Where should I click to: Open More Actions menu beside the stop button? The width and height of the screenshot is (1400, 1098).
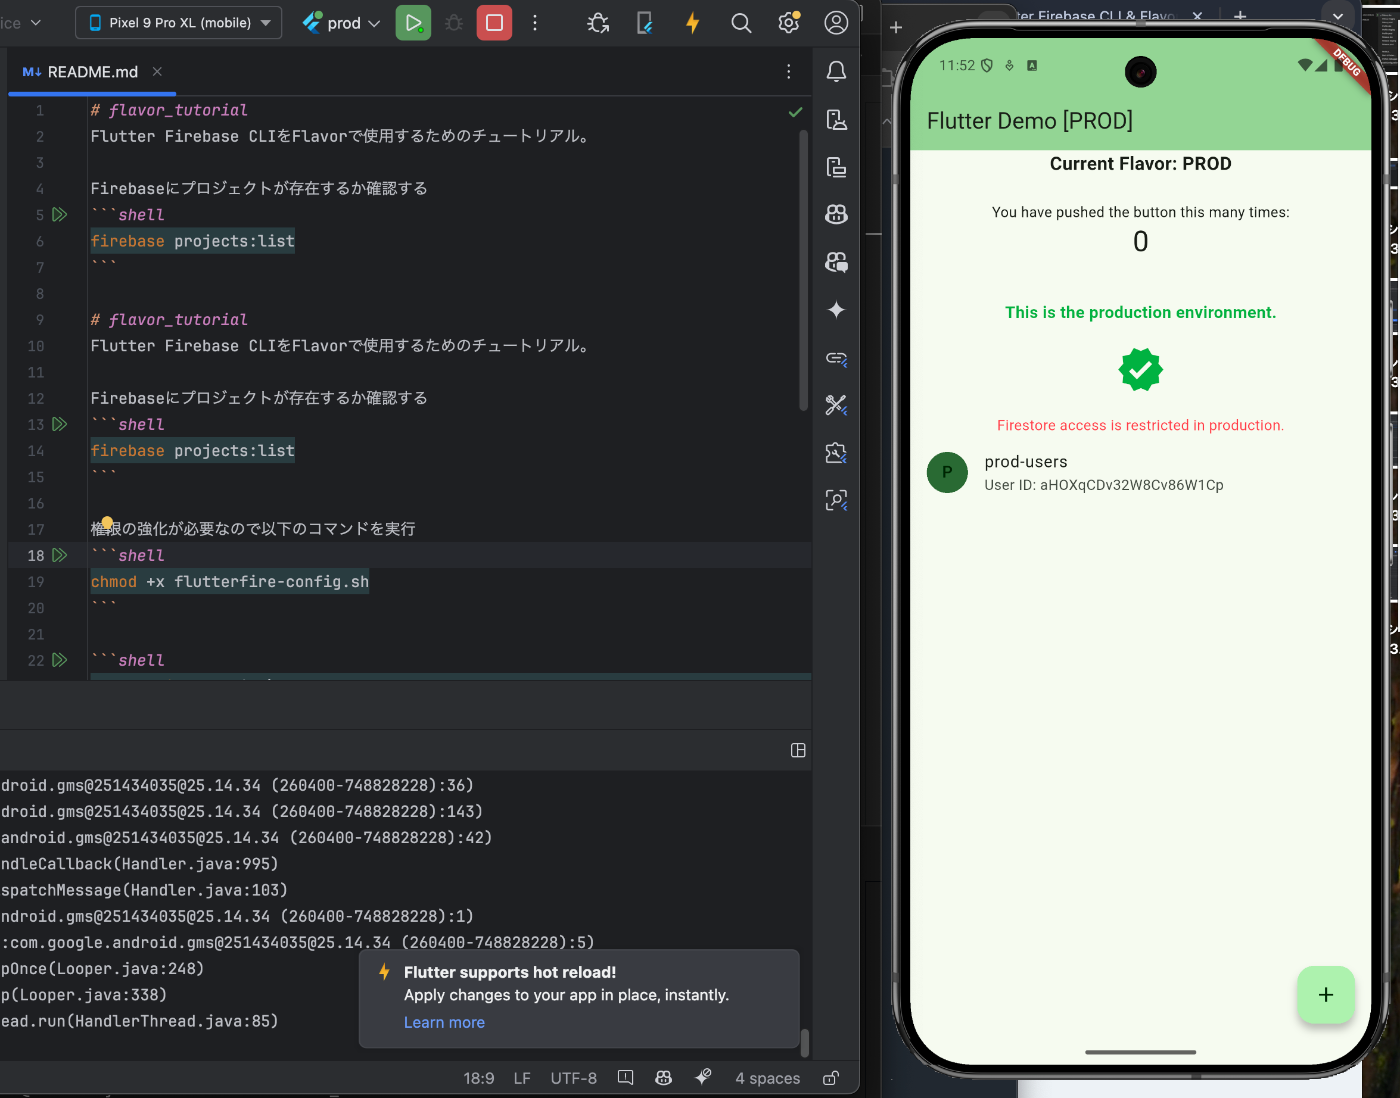[535, 23]
